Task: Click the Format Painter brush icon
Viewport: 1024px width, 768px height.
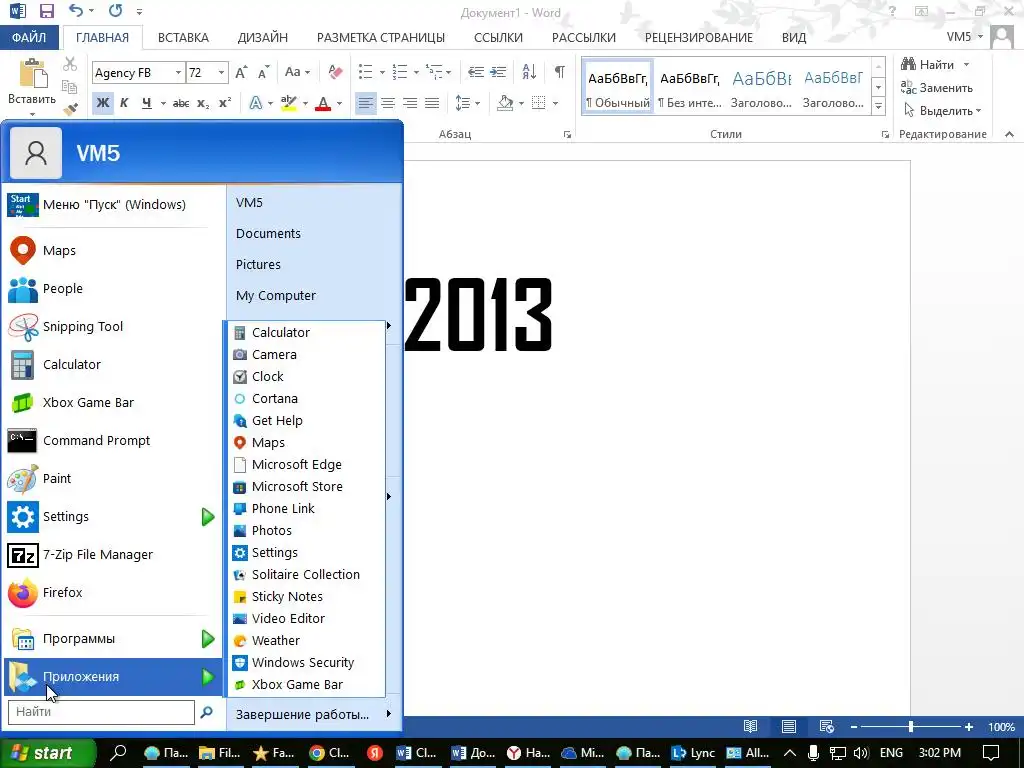Action: 71,109
